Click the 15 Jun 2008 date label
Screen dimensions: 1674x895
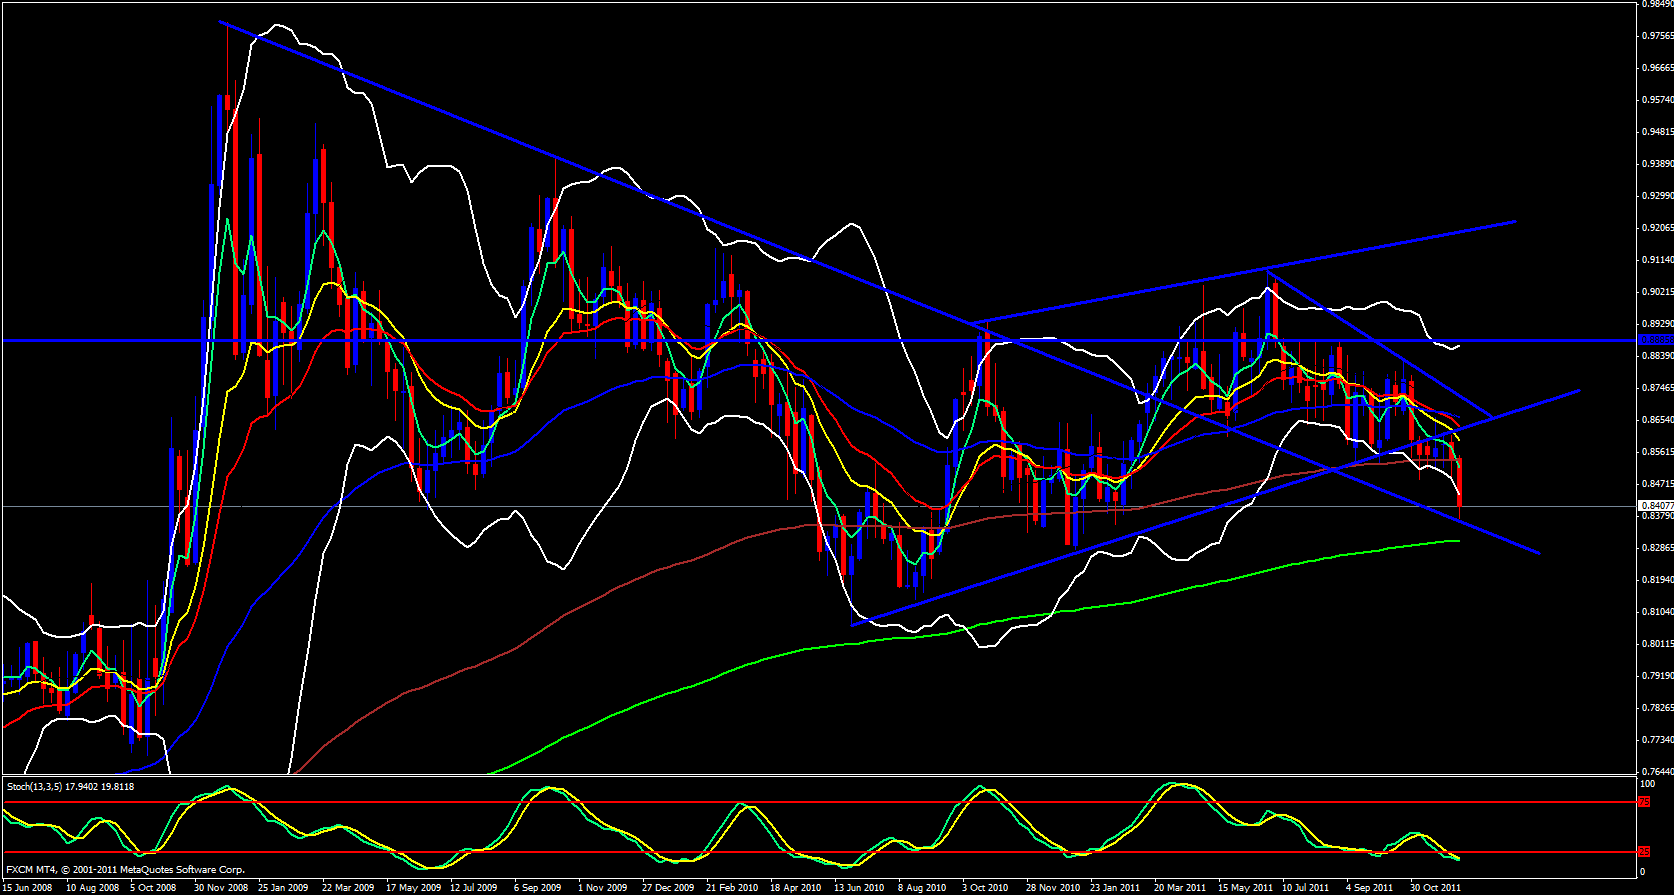point(27,887)
